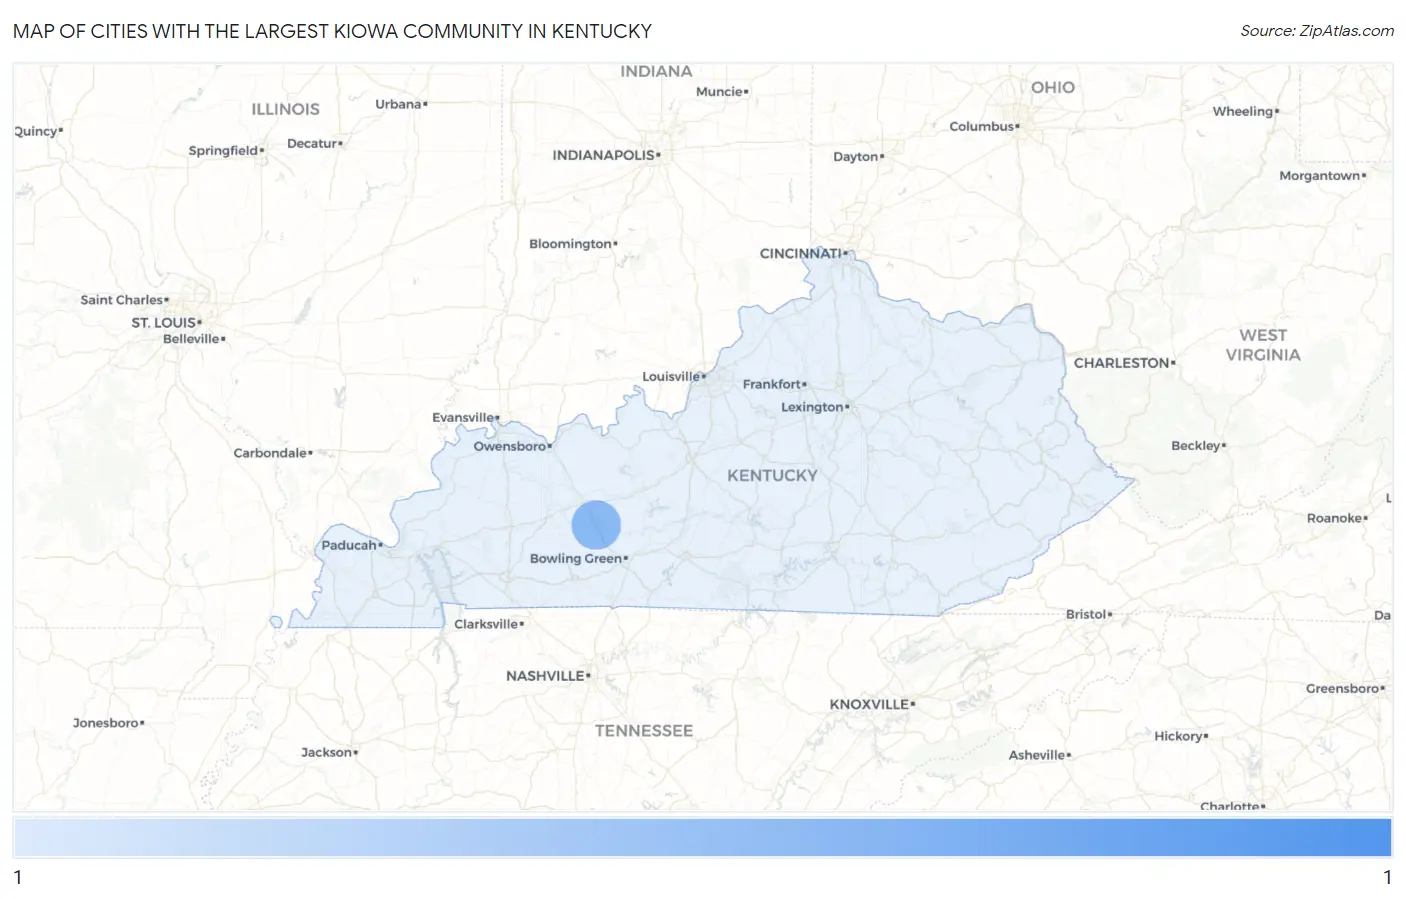1406x899 pixels.
Task: Click the WEST VIRGINIA state label
Action: 1263,345
